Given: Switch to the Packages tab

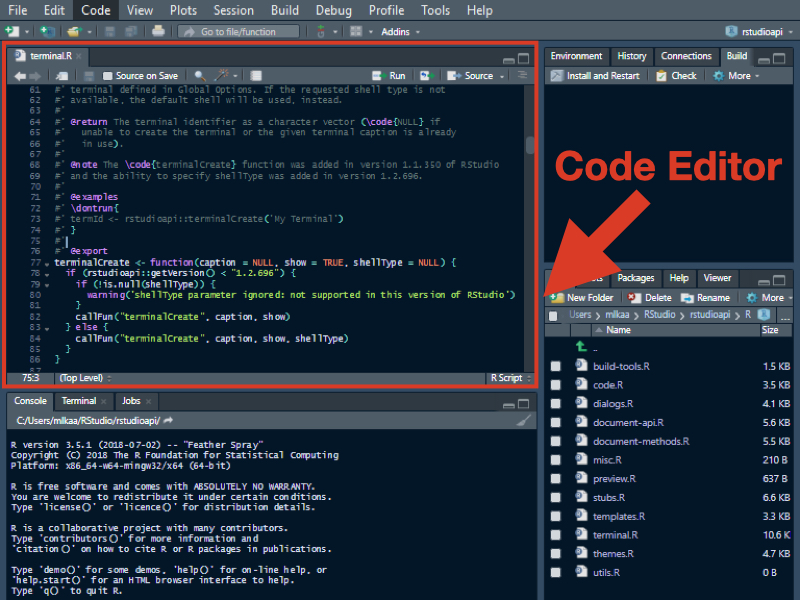Looking at the screenshot, I should [635, 278].
